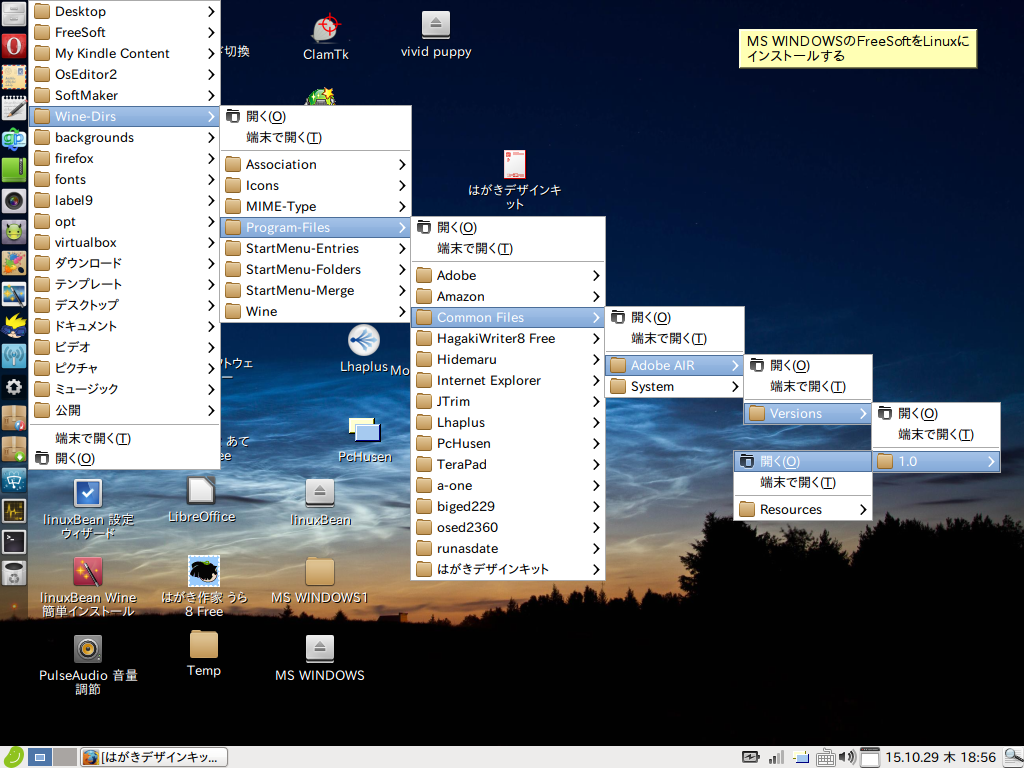Open the gear settings dock icon
Screen dimensions: 1024x768
click(14, 387)
